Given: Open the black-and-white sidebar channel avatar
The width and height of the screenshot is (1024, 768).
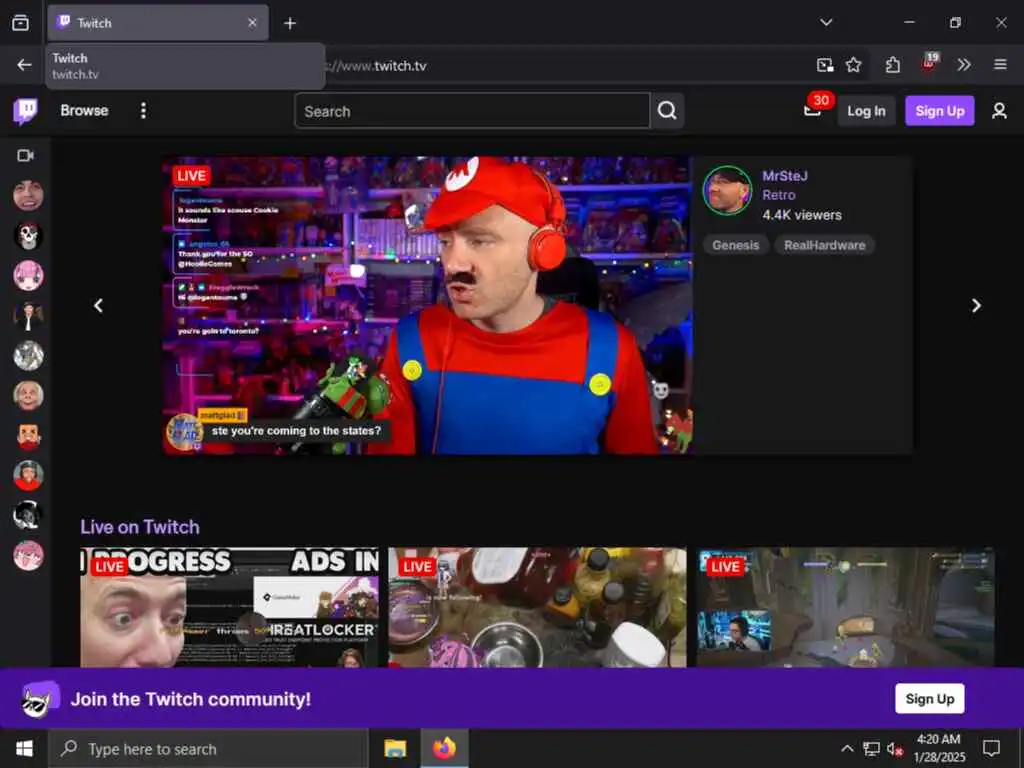Looking at the screenshot, I should [28, 515].
